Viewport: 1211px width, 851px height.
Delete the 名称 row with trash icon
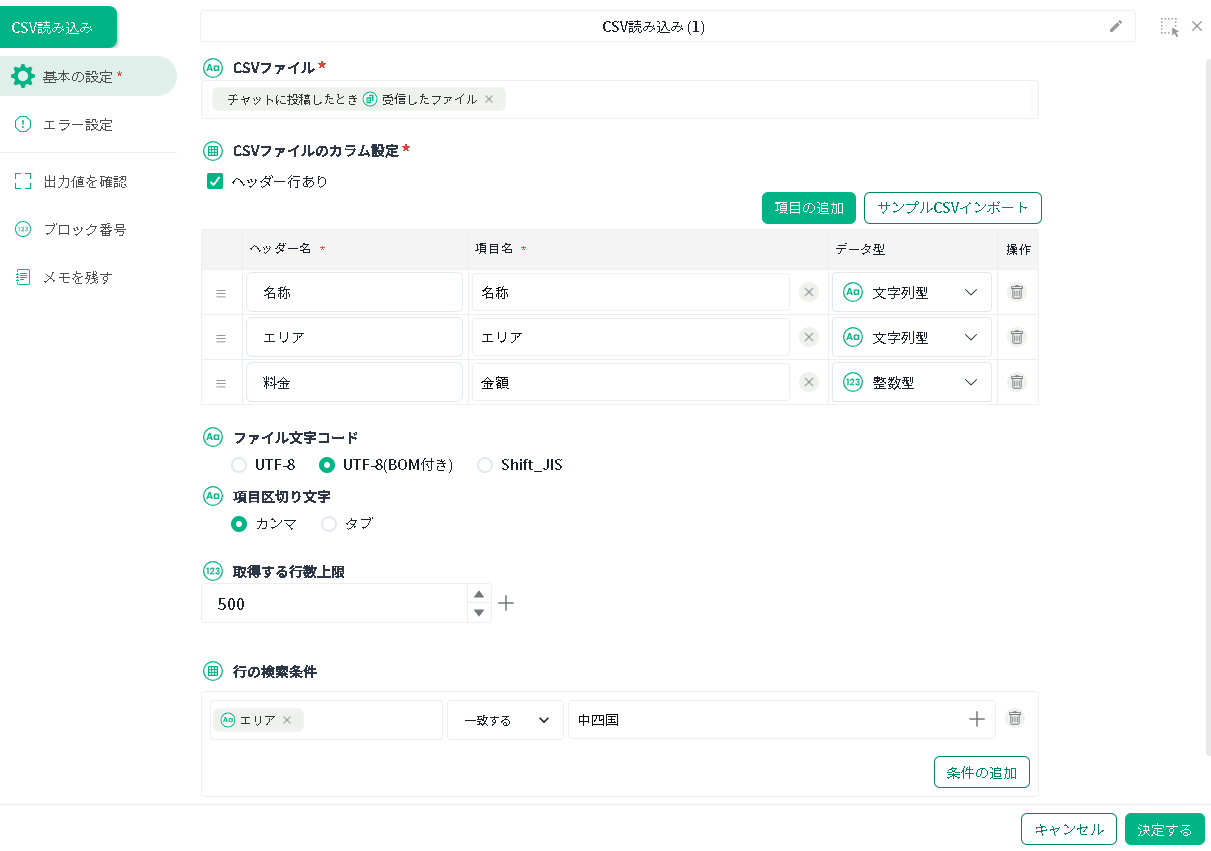(1017, 292)
